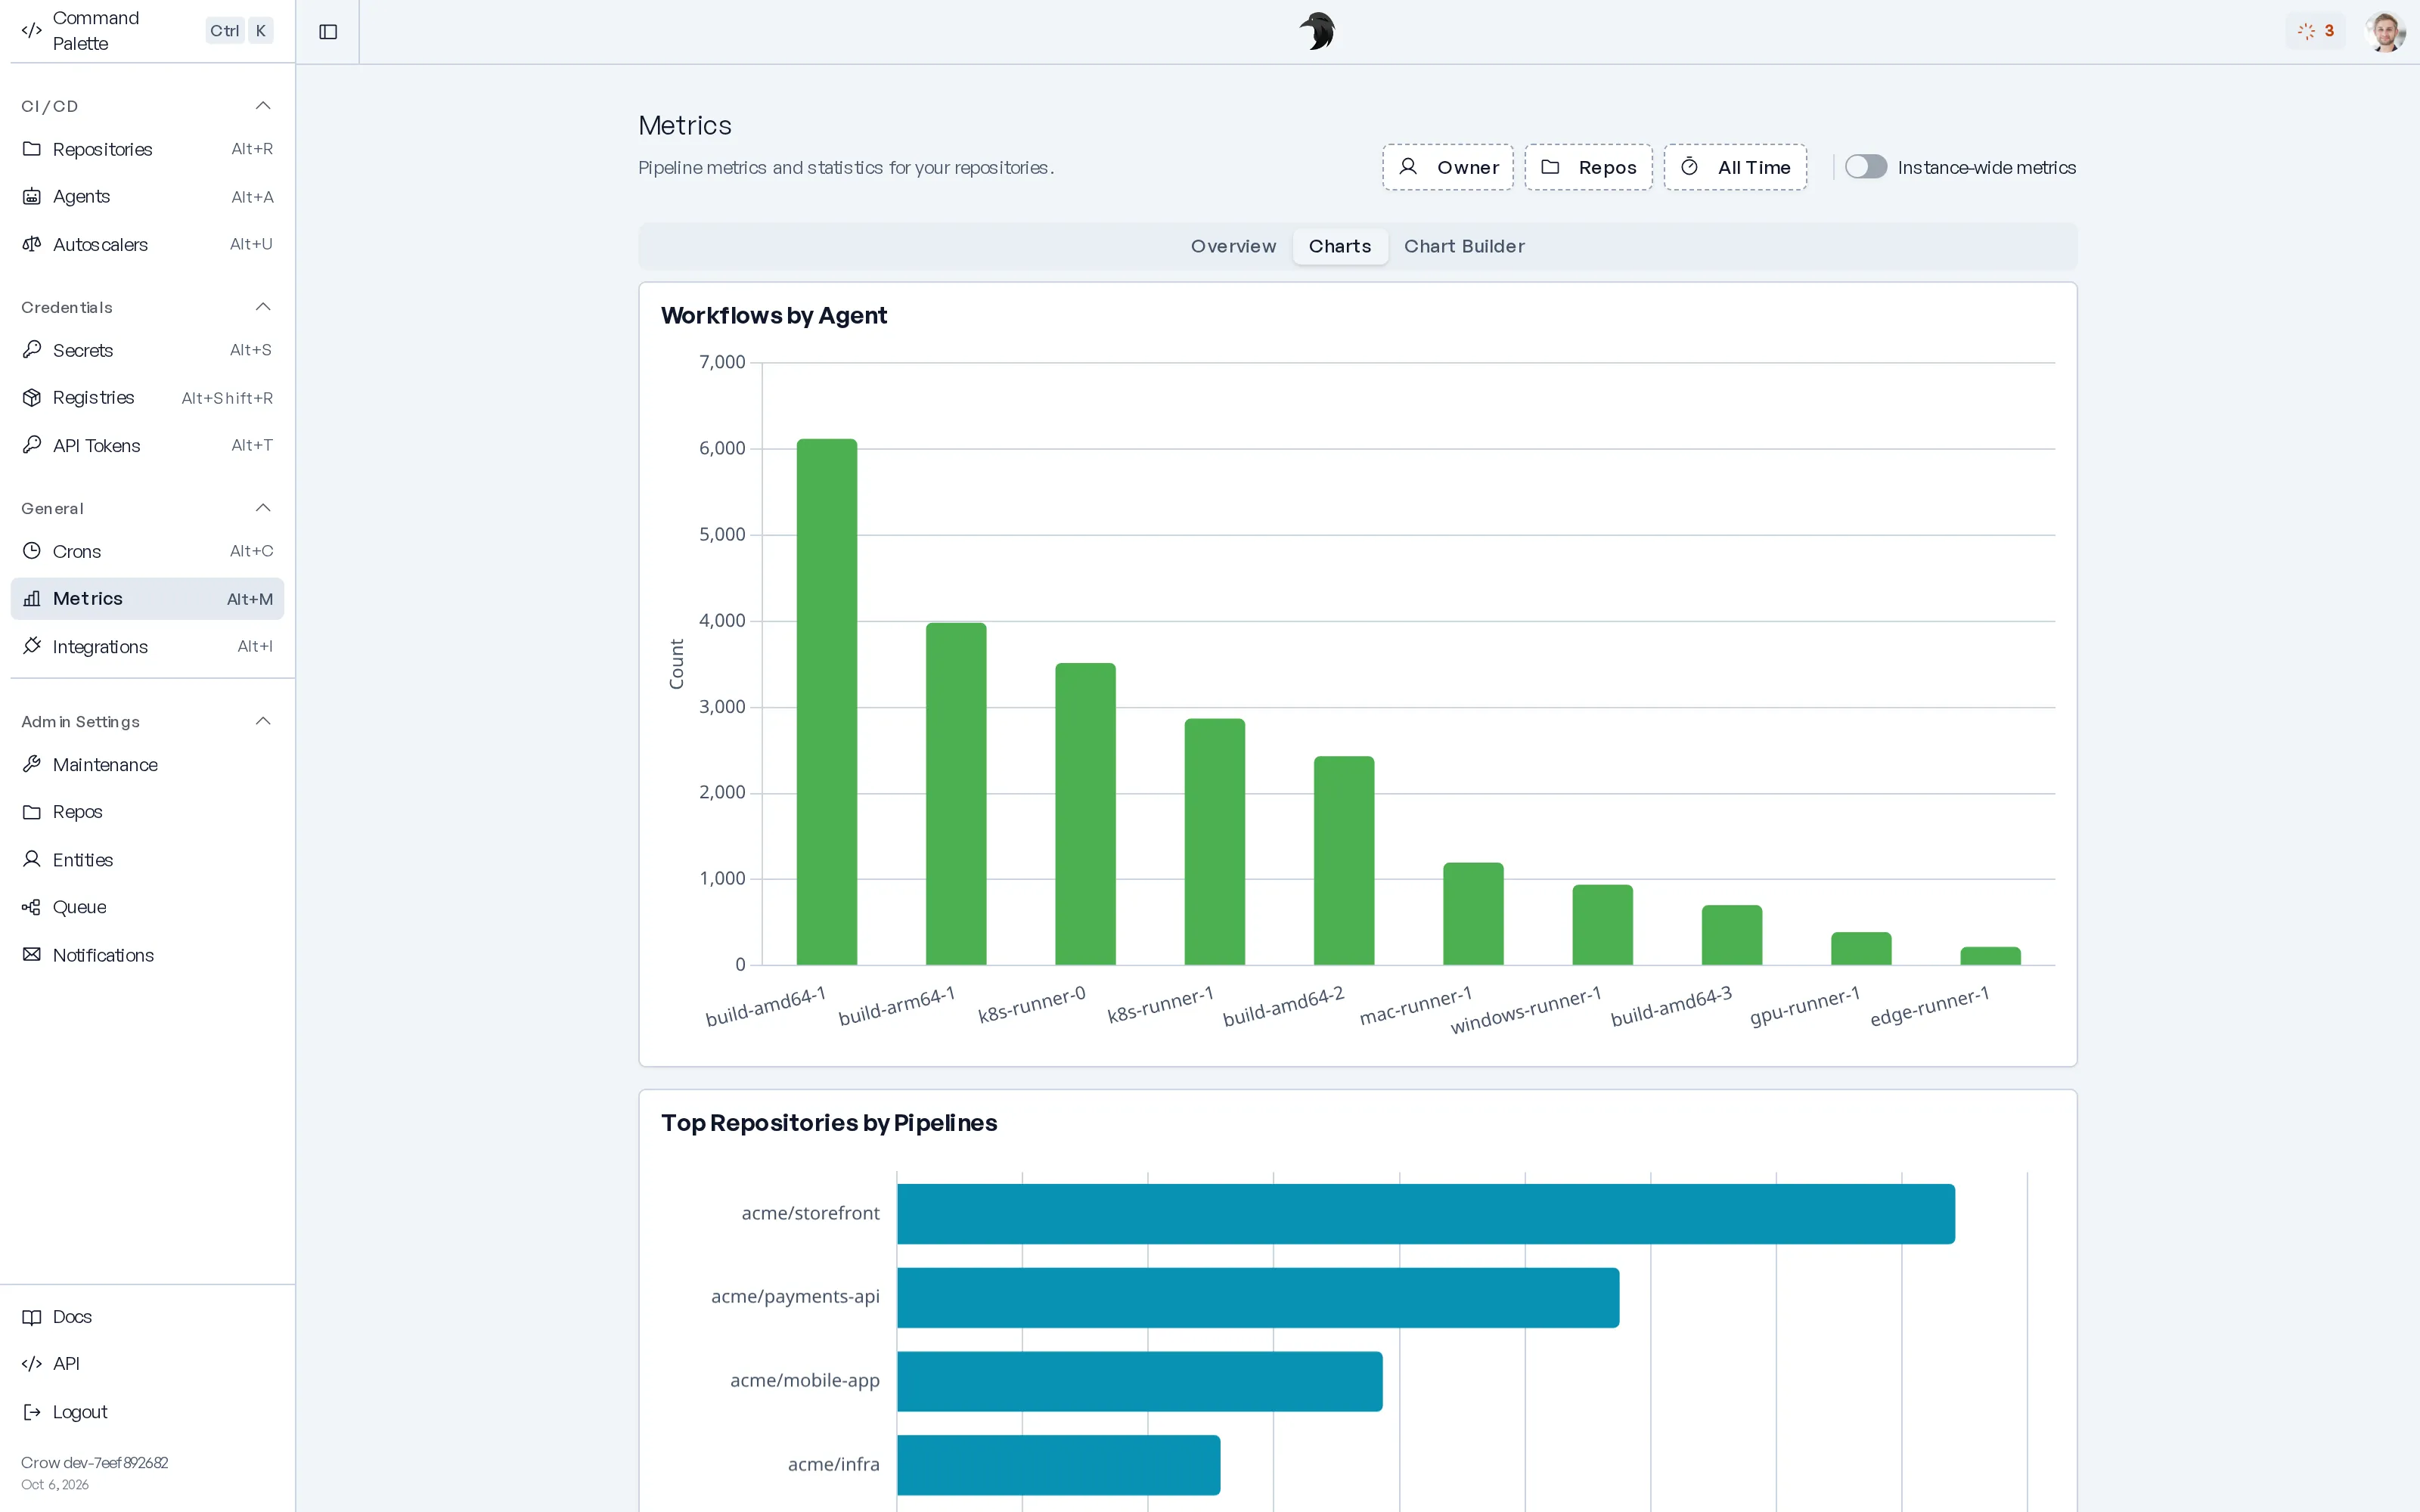The height and width of the screenshot is (1512, 2420).
Task: Click the API code brackets icon
Action: 32,1364
